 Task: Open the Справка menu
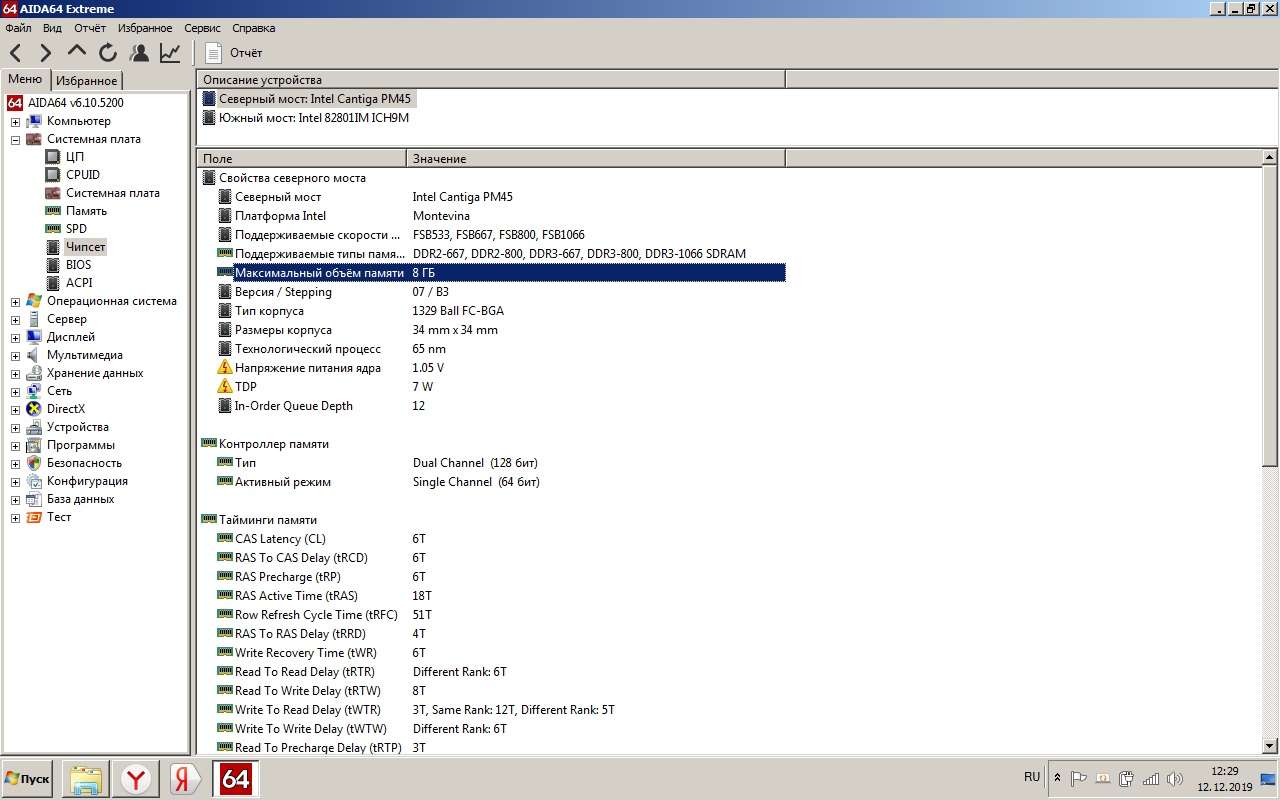point(254,28)
